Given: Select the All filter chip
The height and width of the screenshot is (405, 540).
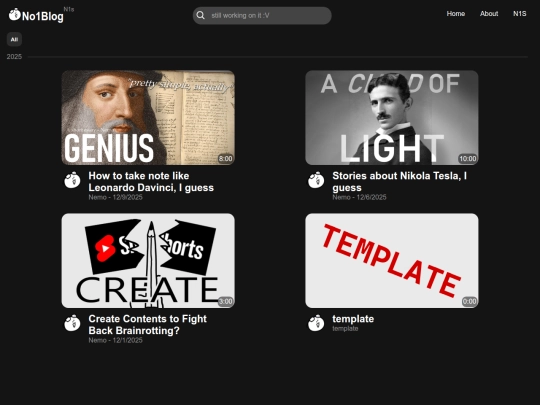Looking at the screenshot, I should click(14, 39).
